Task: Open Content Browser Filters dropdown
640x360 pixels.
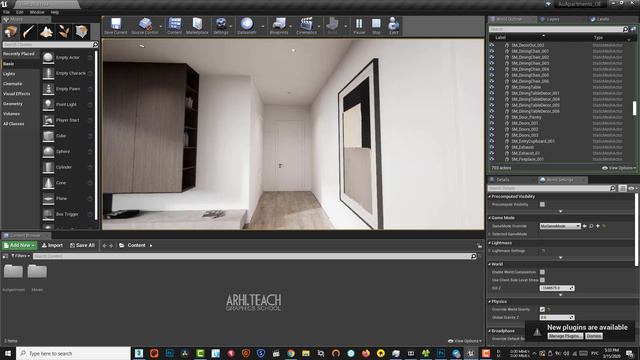Action: coord(21,256)
